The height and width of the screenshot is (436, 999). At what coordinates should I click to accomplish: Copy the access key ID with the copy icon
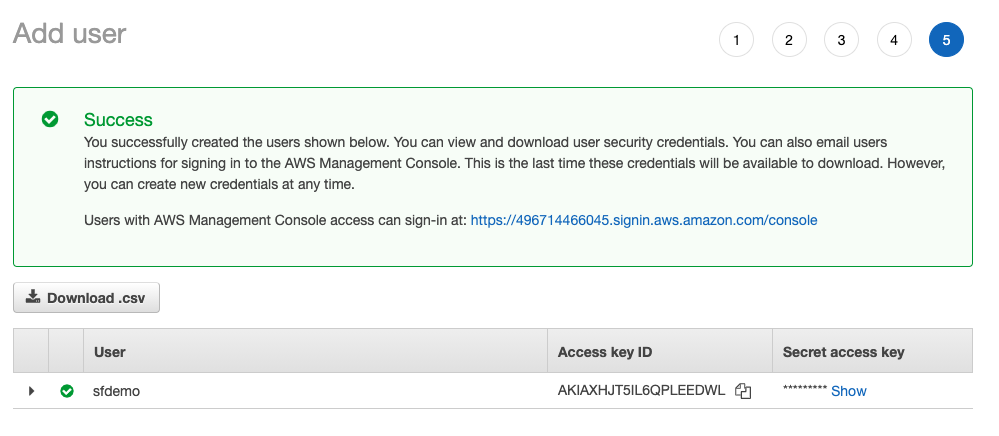point(742,391)
